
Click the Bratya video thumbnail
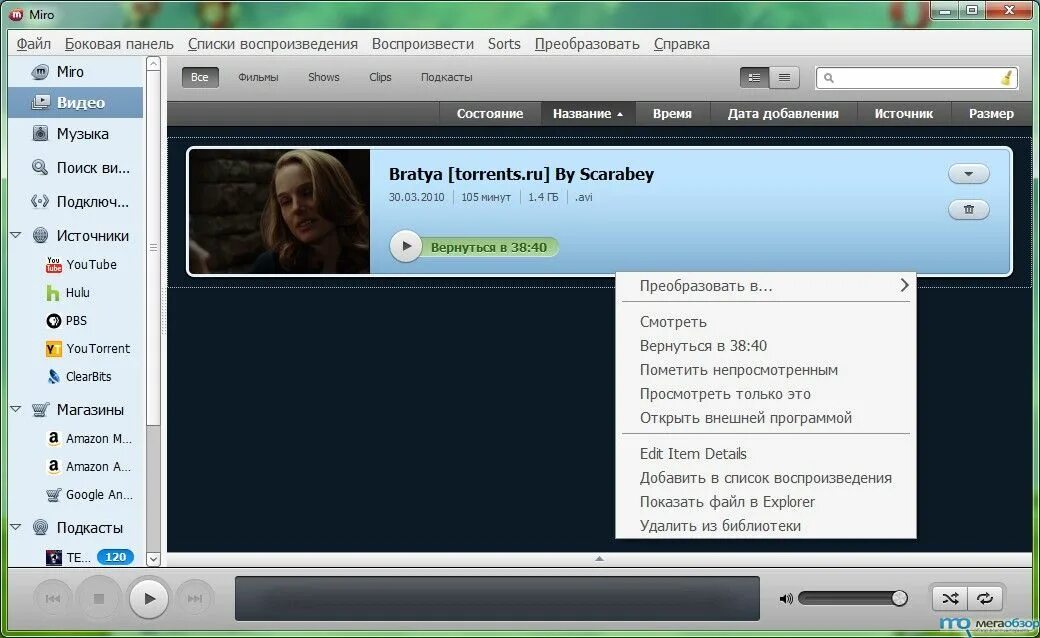coord(280,211)
